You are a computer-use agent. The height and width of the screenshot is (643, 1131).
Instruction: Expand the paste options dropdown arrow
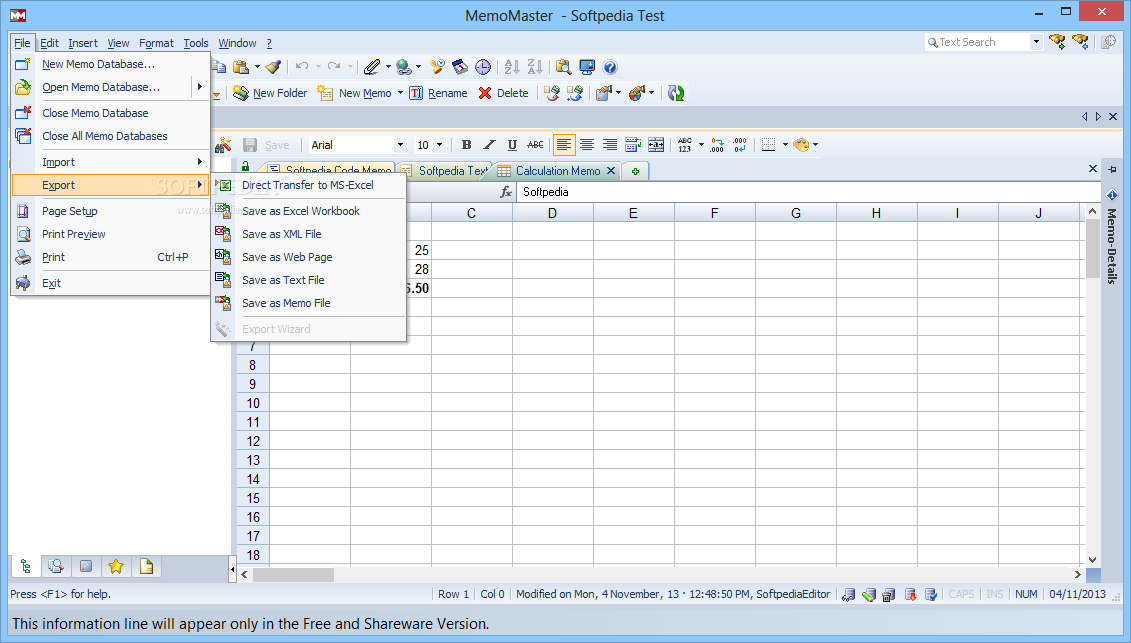tap(257, 67)
